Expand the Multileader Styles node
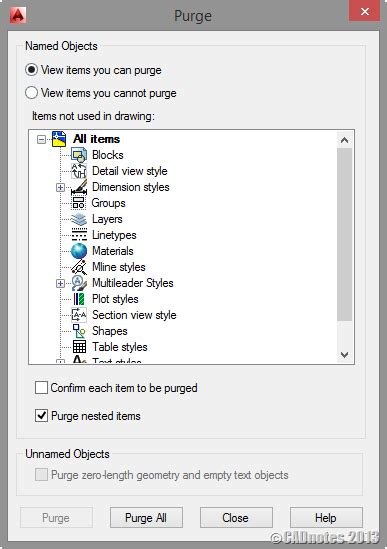 pos(60,284)
